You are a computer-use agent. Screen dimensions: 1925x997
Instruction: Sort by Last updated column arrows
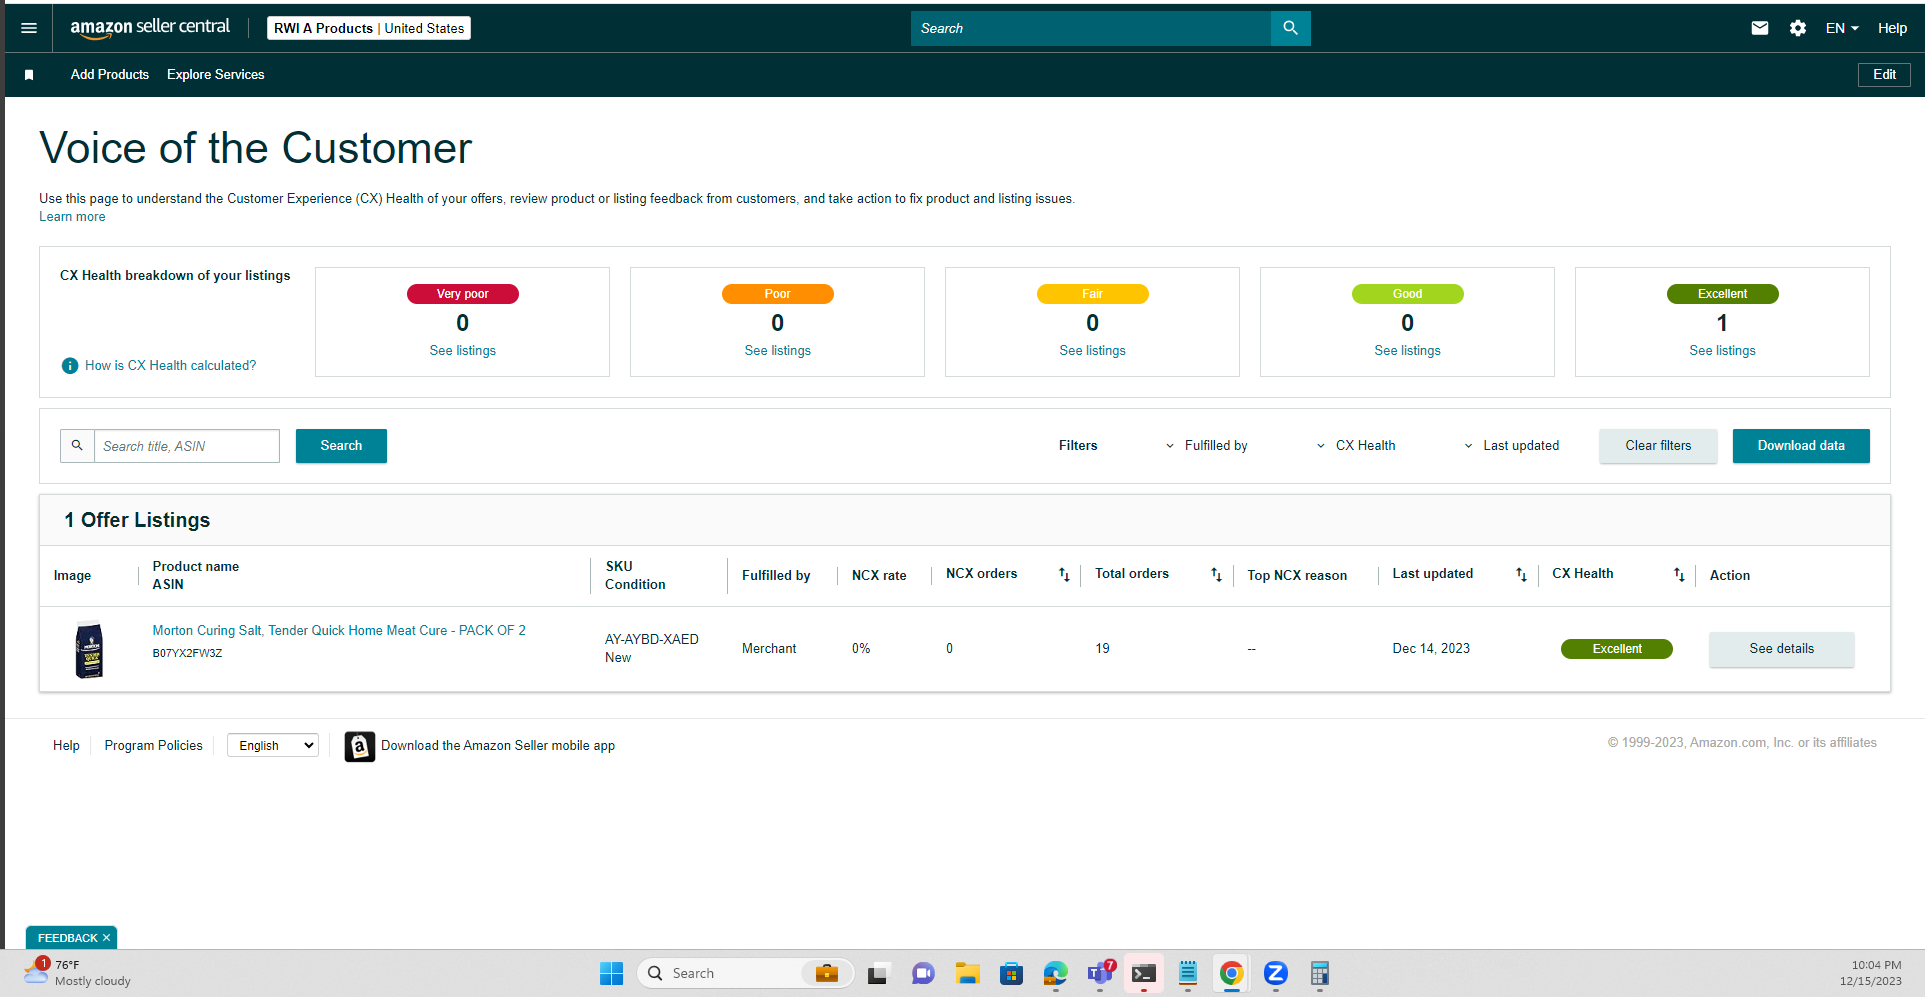pos(1521,574)
